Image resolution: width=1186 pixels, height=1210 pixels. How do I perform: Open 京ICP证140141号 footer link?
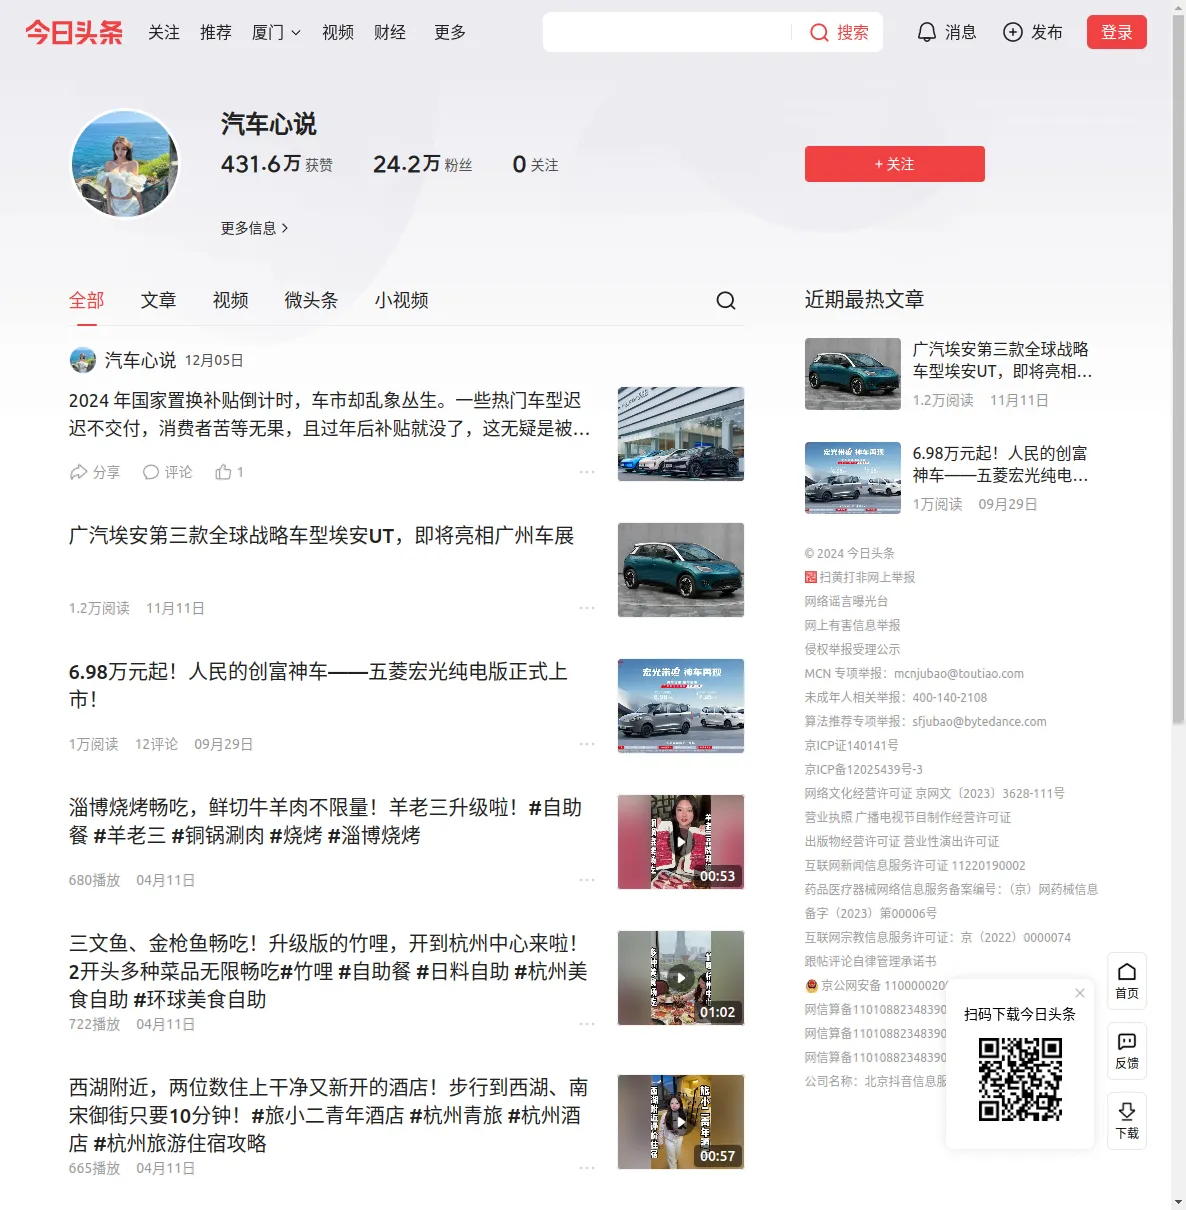pos(851,745)
